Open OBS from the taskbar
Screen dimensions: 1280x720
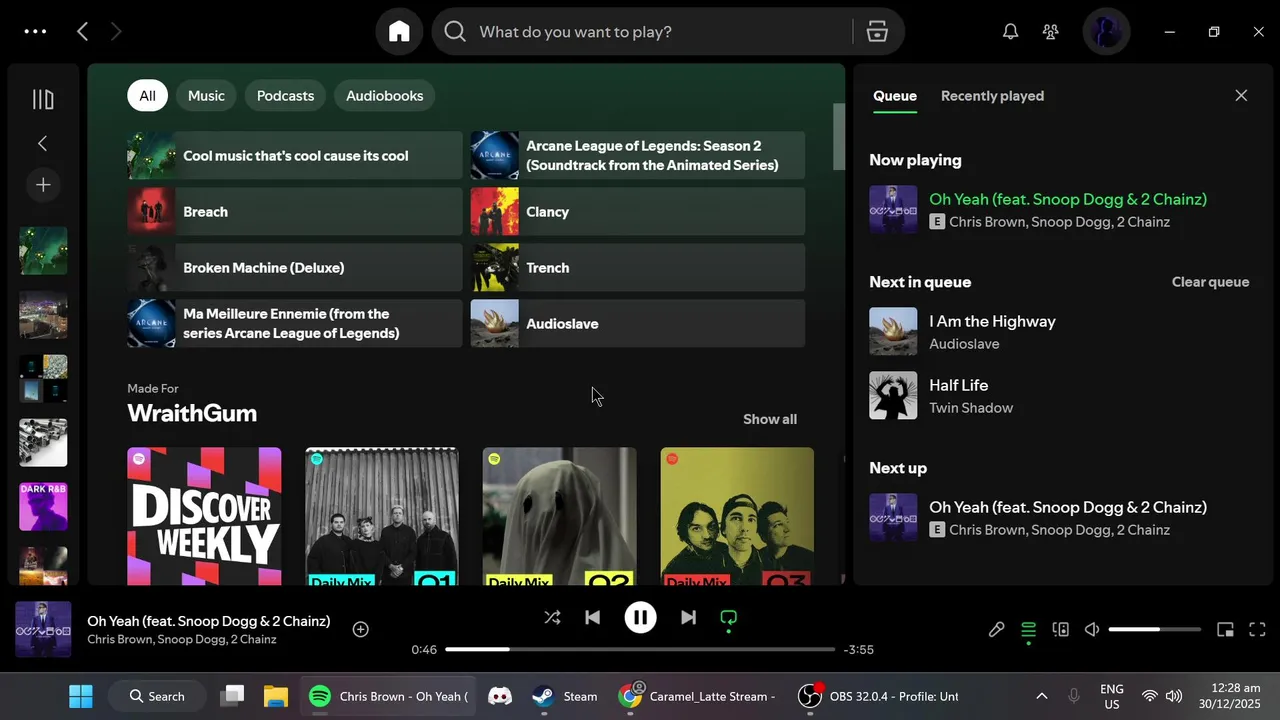click(x=878, y=696)
